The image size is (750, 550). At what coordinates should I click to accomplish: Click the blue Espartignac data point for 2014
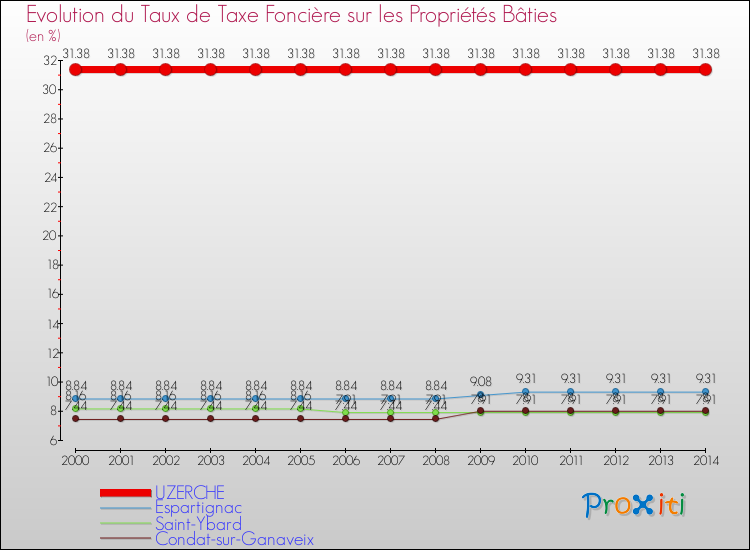coord(706,392)
